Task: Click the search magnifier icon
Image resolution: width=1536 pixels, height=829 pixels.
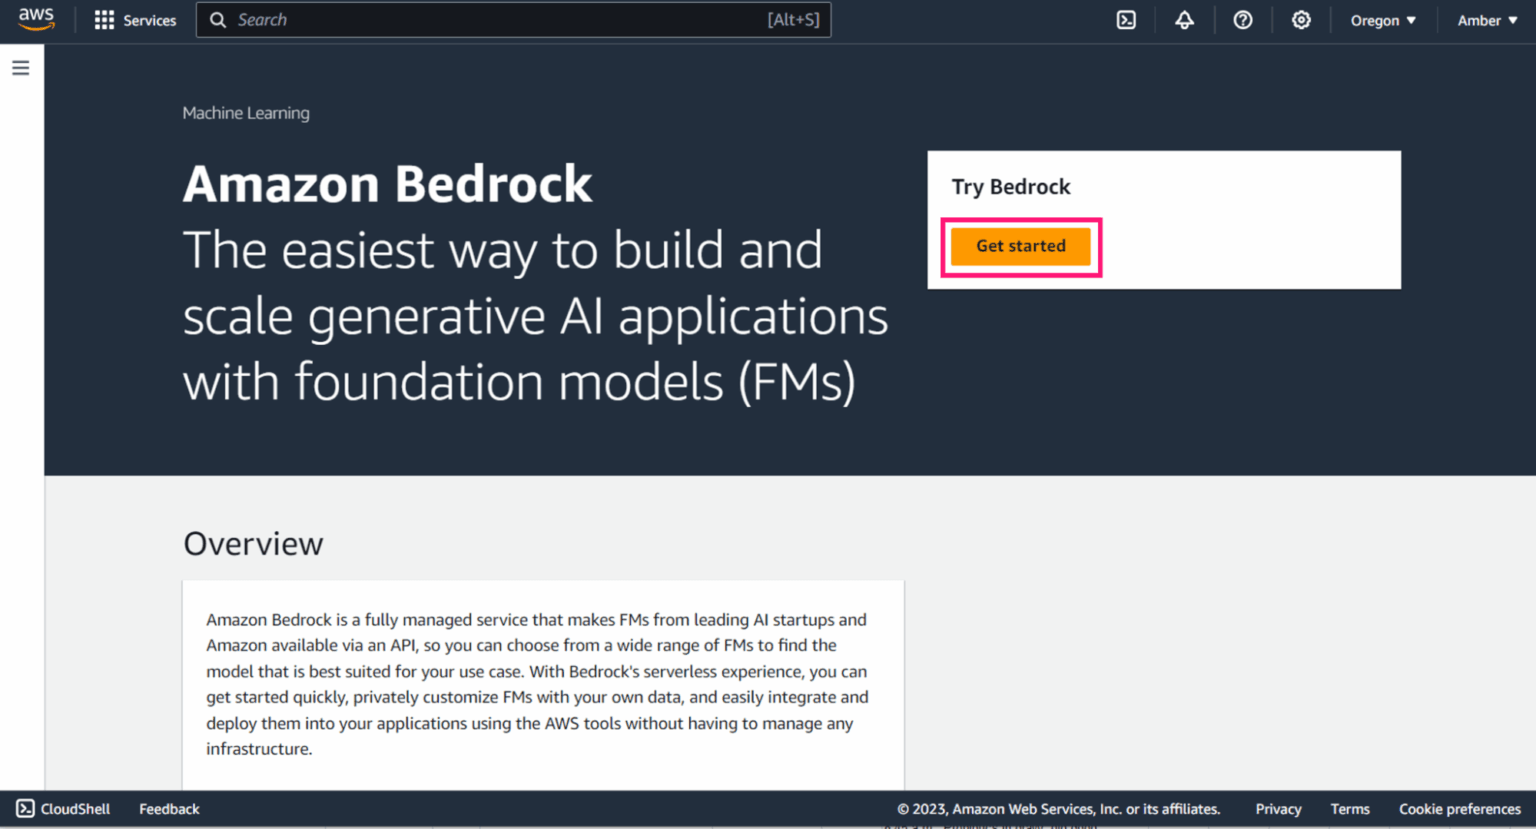Action: [x=218, y=20]
